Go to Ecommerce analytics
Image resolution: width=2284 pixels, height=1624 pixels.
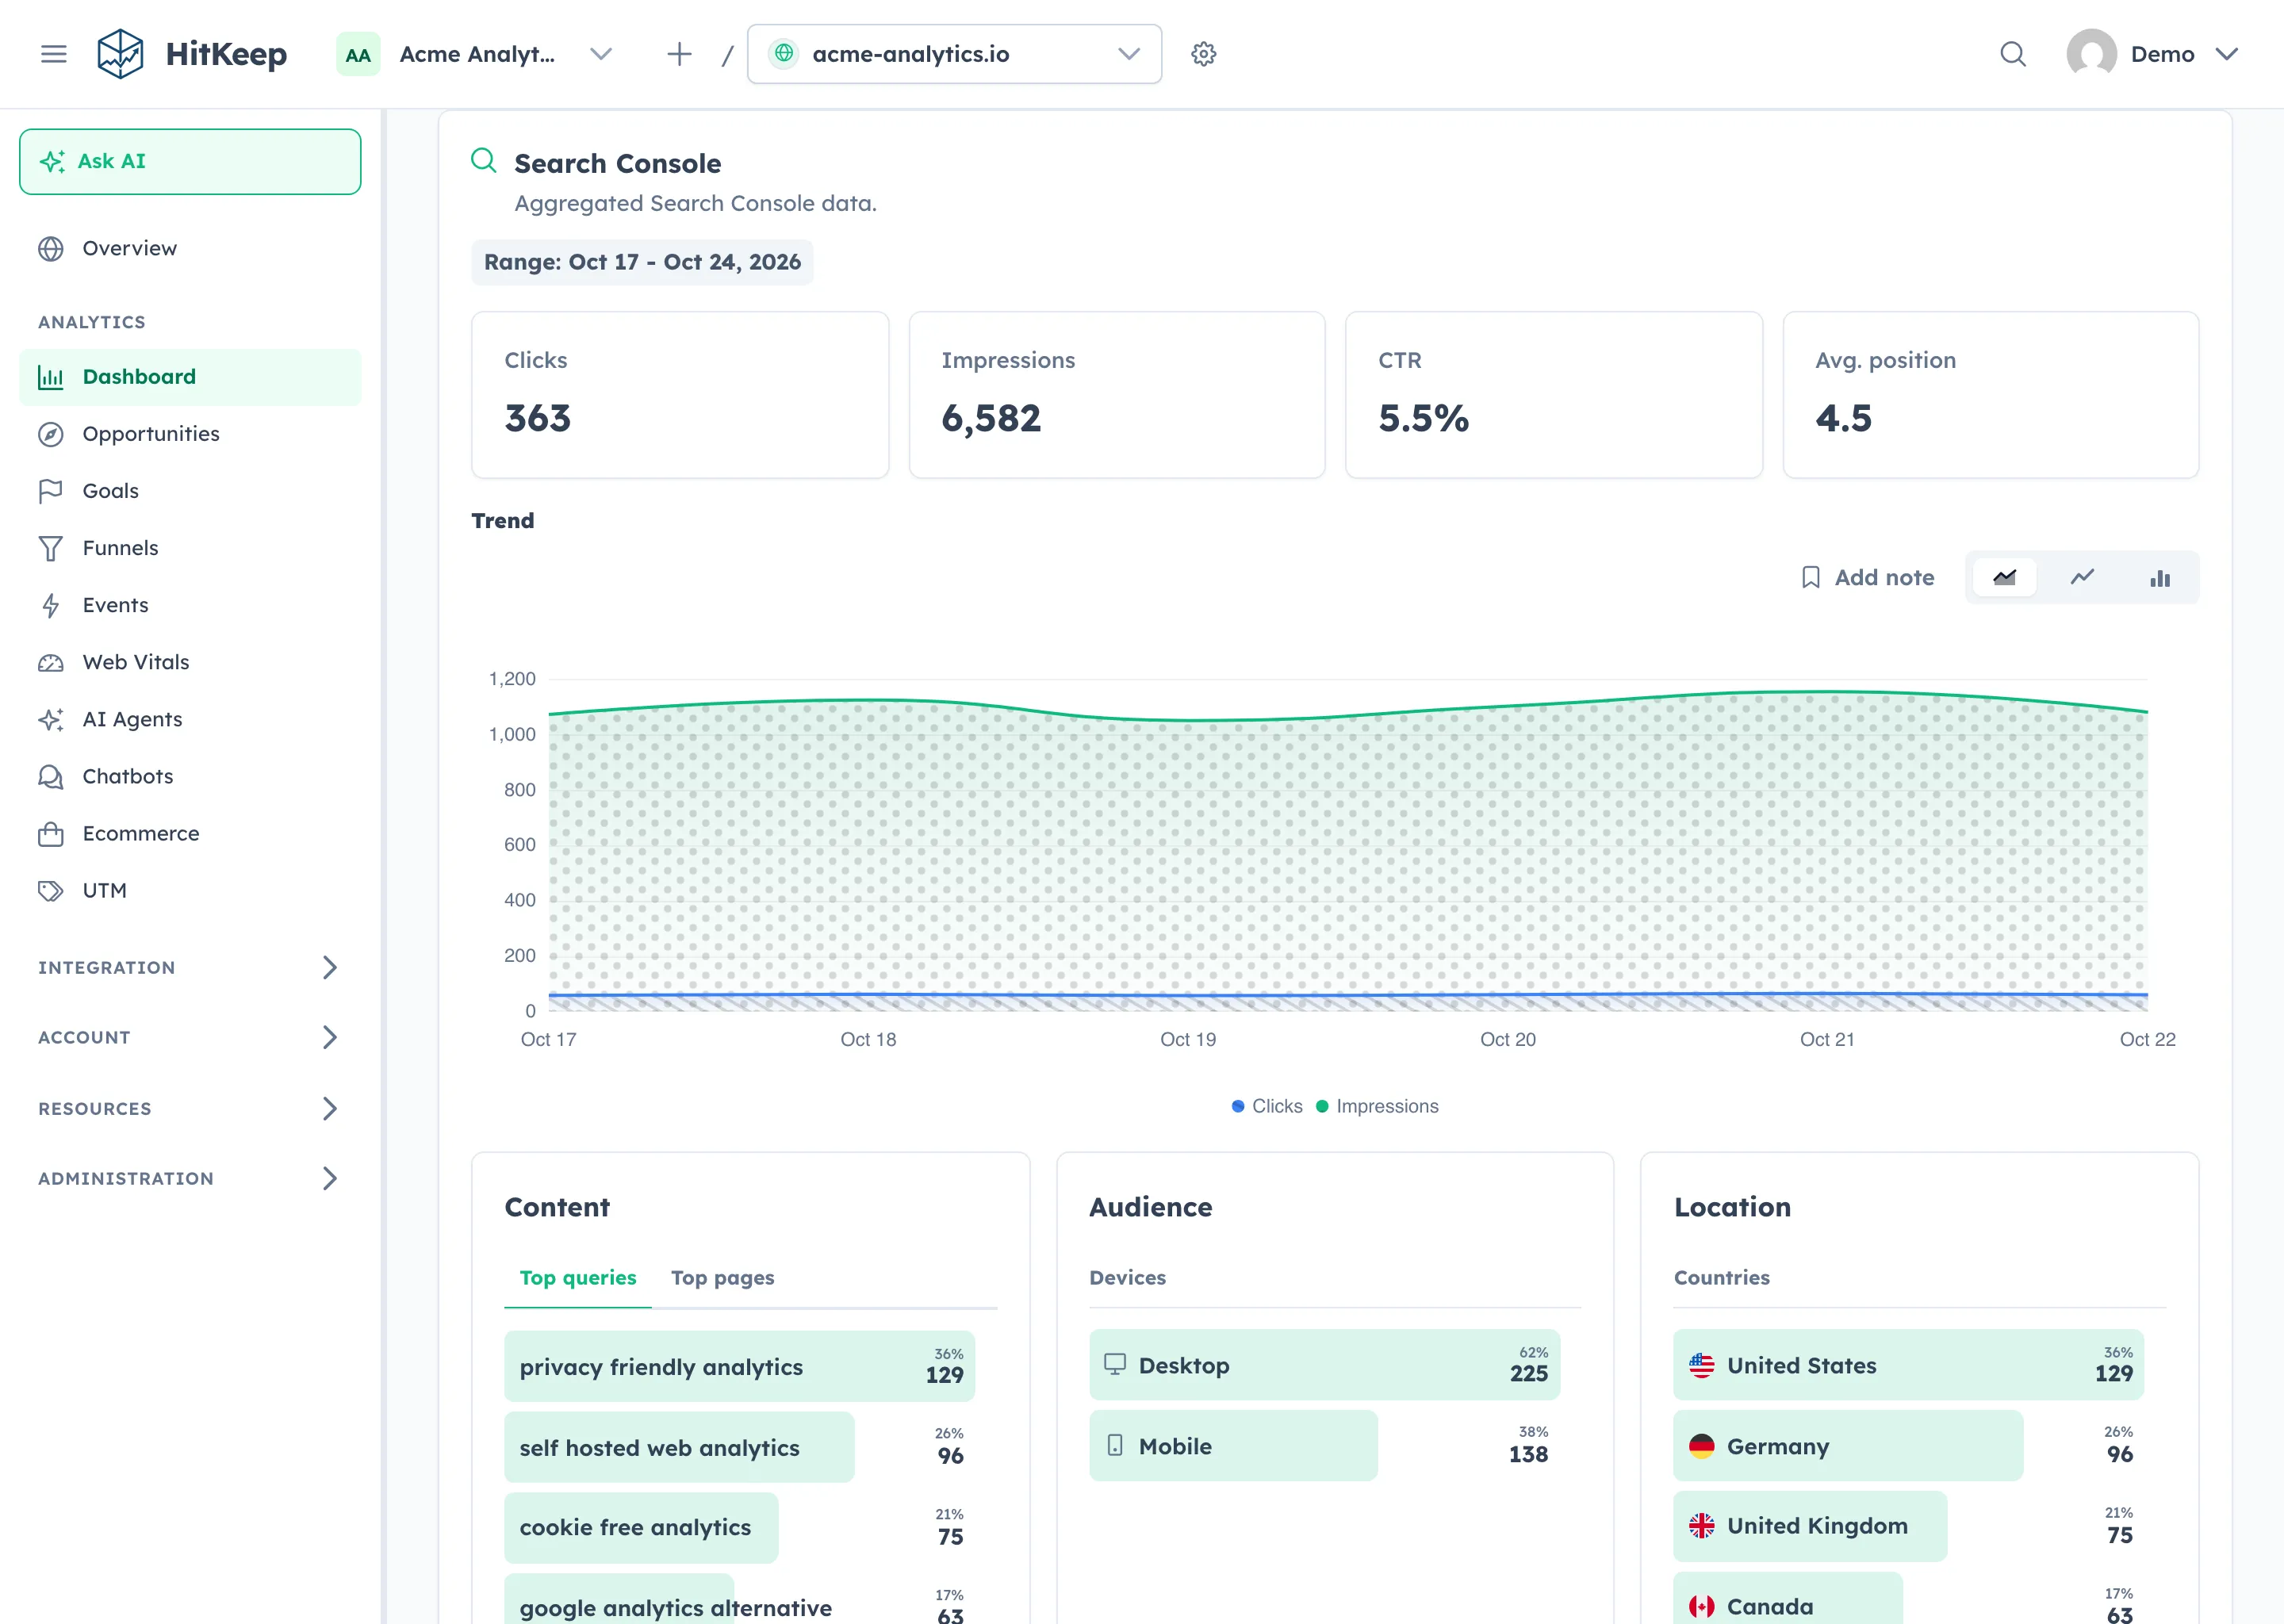tap(190, 833)
